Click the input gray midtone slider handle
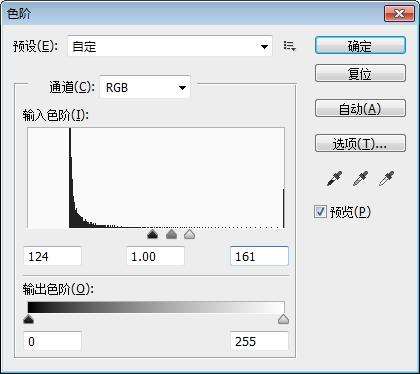This screenshot has height=374, width=420. pos(171,234)
